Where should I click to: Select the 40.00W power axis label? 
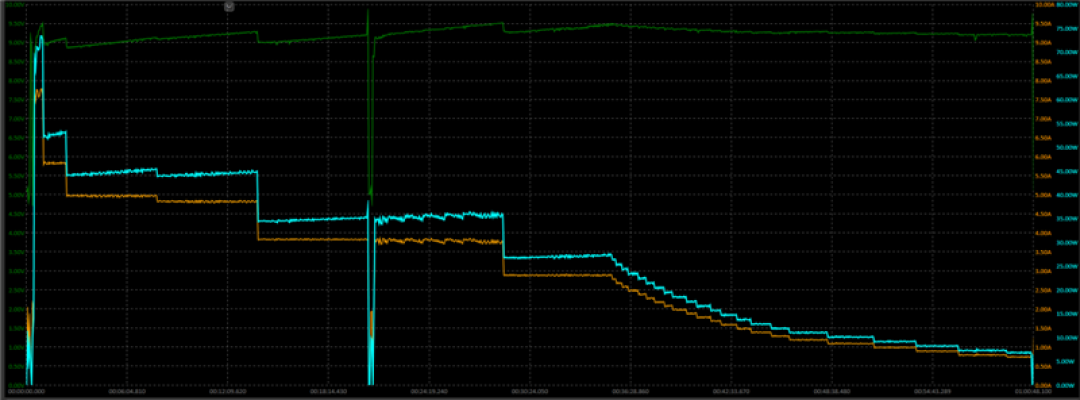coord(1066,195)
